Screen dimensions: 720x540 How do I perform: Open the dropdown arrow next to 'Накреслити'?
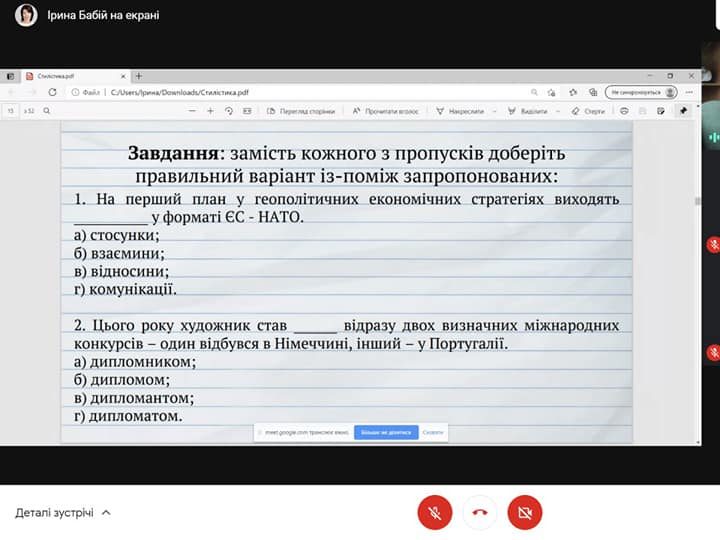pos(494,111)
